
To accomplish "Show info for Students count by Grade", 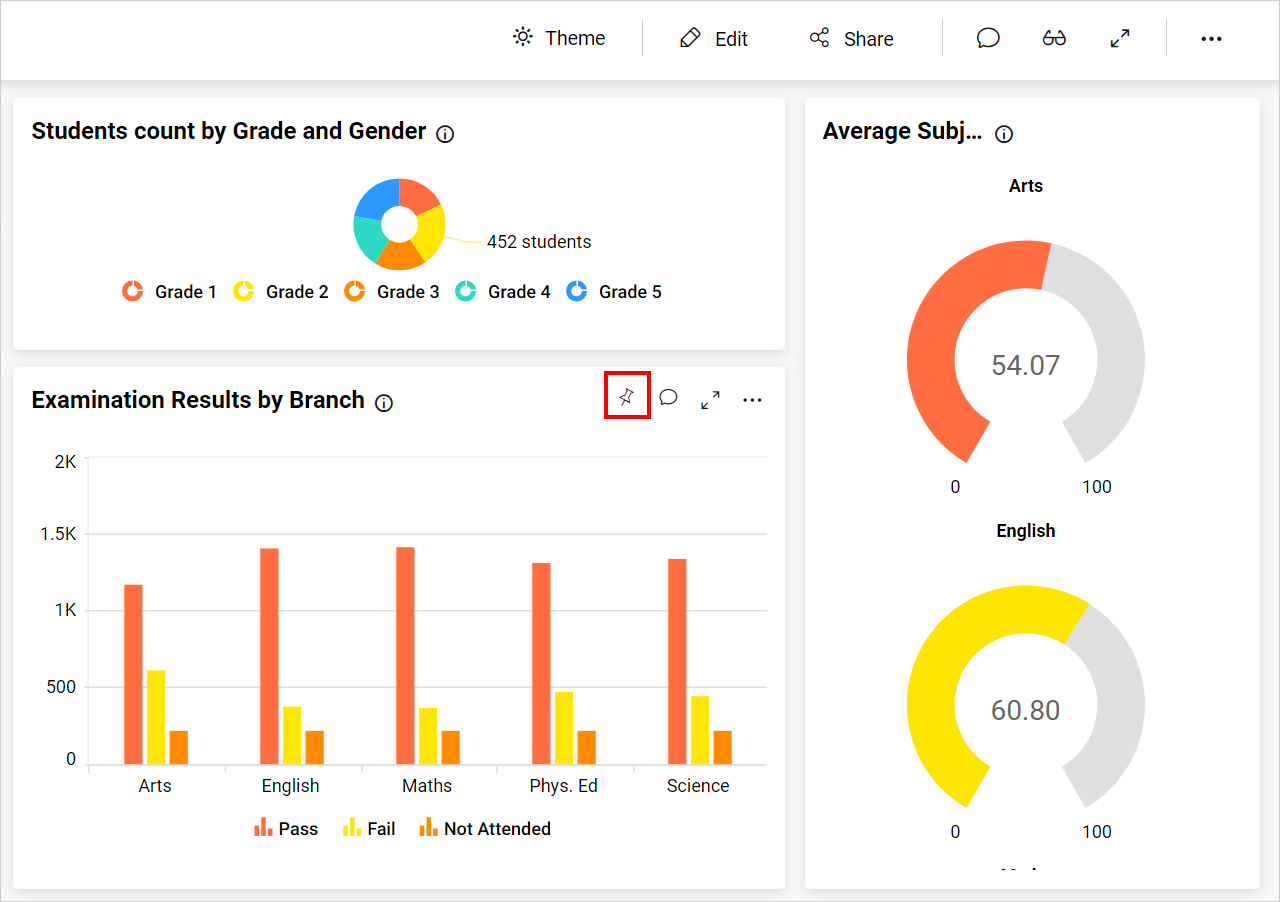I will (x=446, y=134).
